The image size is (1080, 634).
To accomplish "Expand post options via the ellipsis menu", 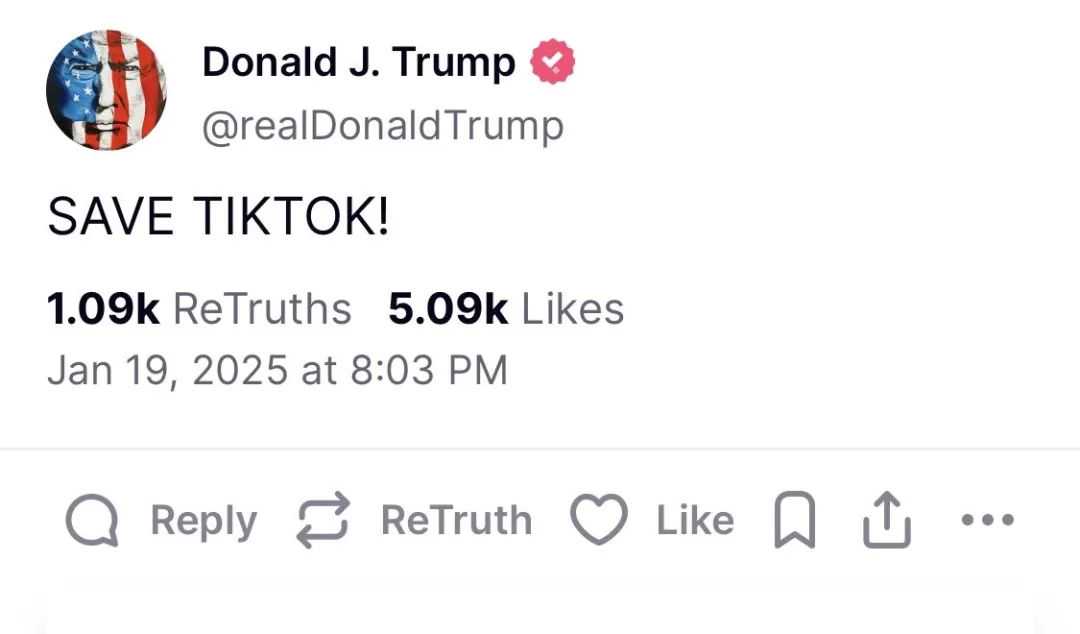I will click(x=987, y=519).
